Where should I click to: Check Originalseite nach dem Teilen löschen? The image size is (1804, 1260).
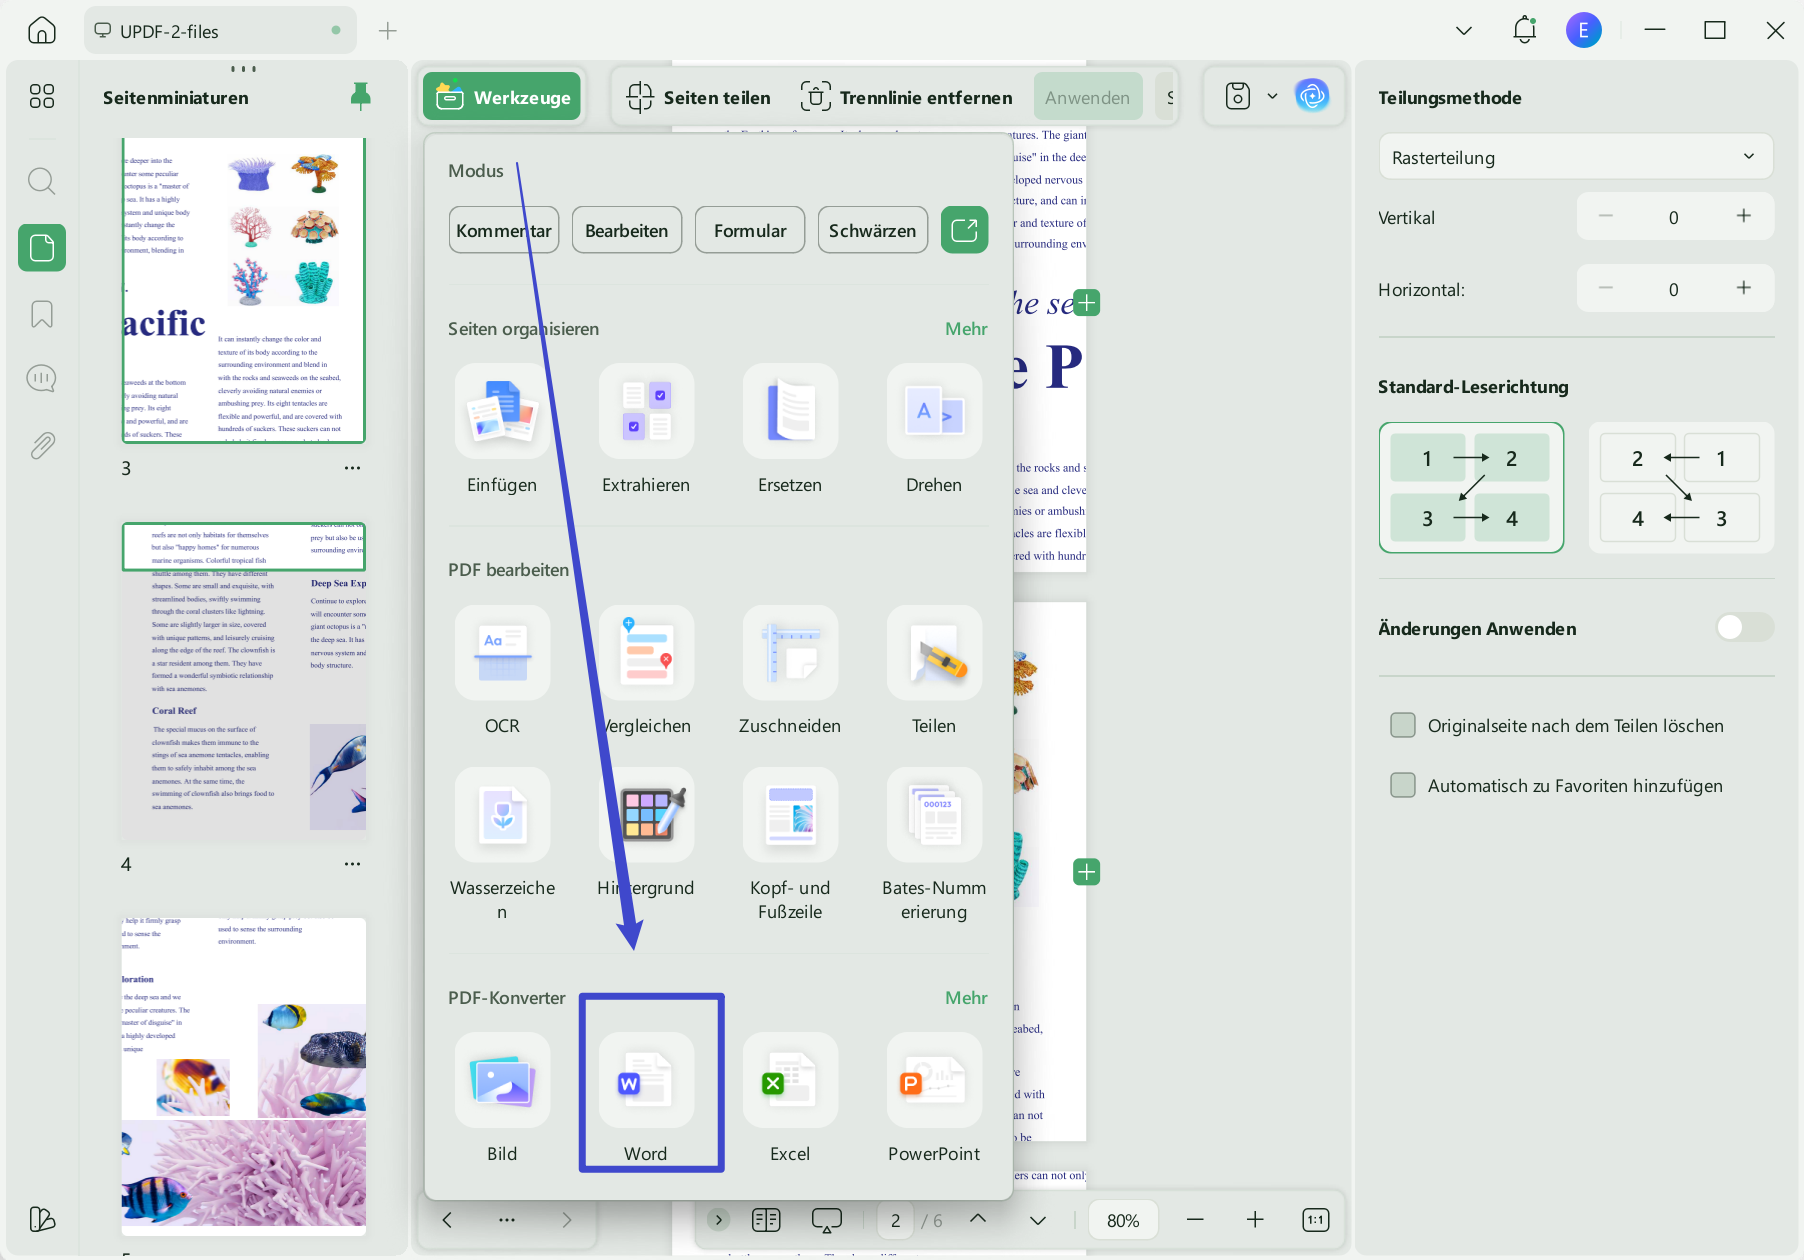click(1403, 725)
